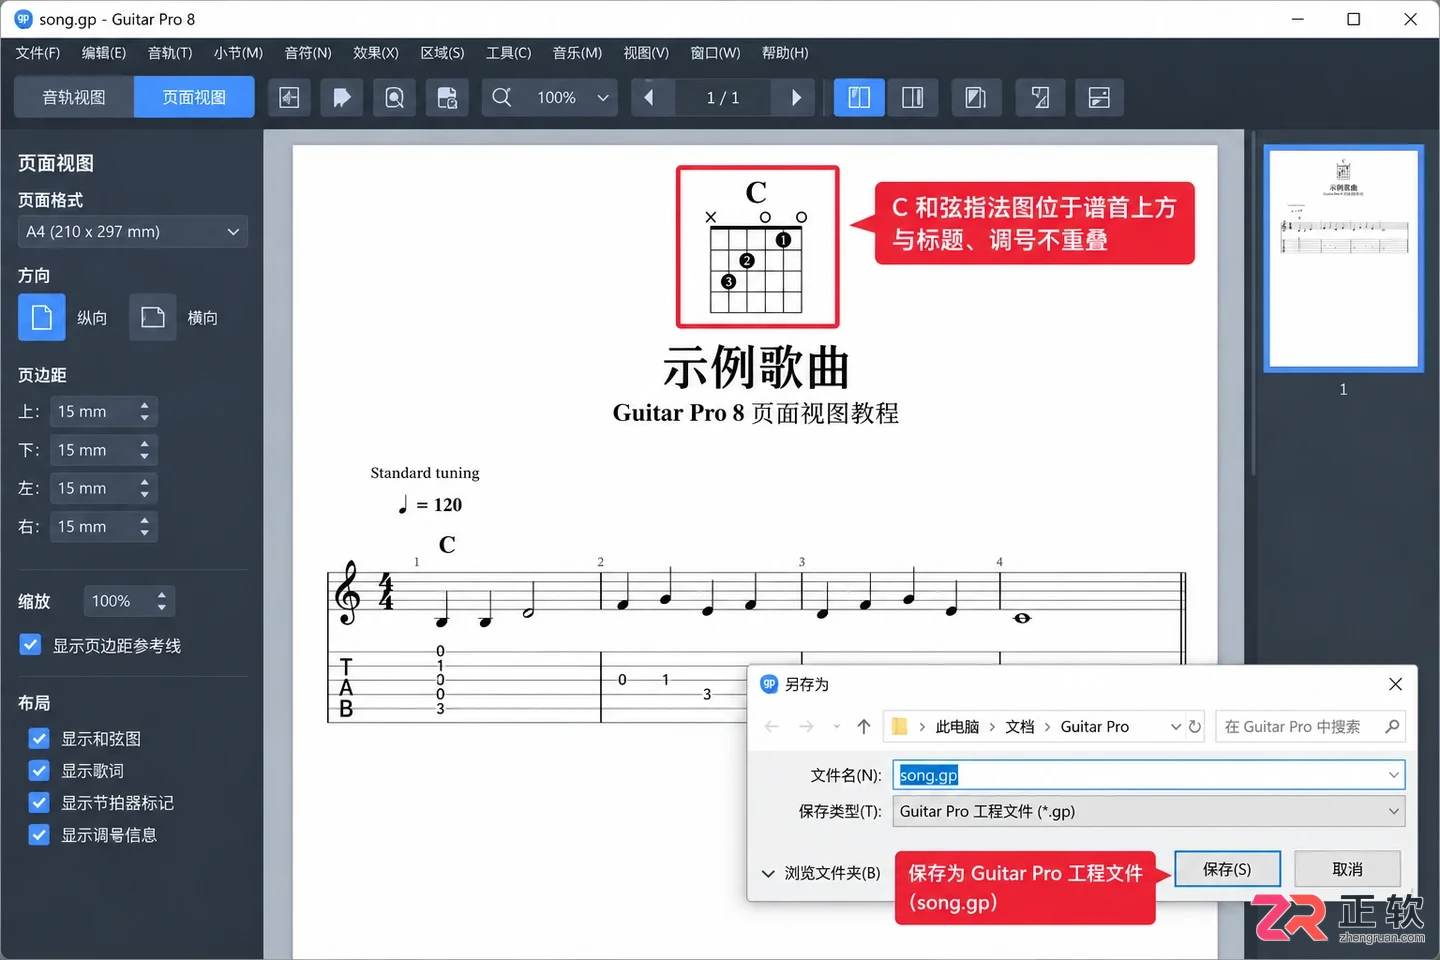Open the 音符(N) menu
This screenshot has height=960, width=1440.
[x=308, y=53]
